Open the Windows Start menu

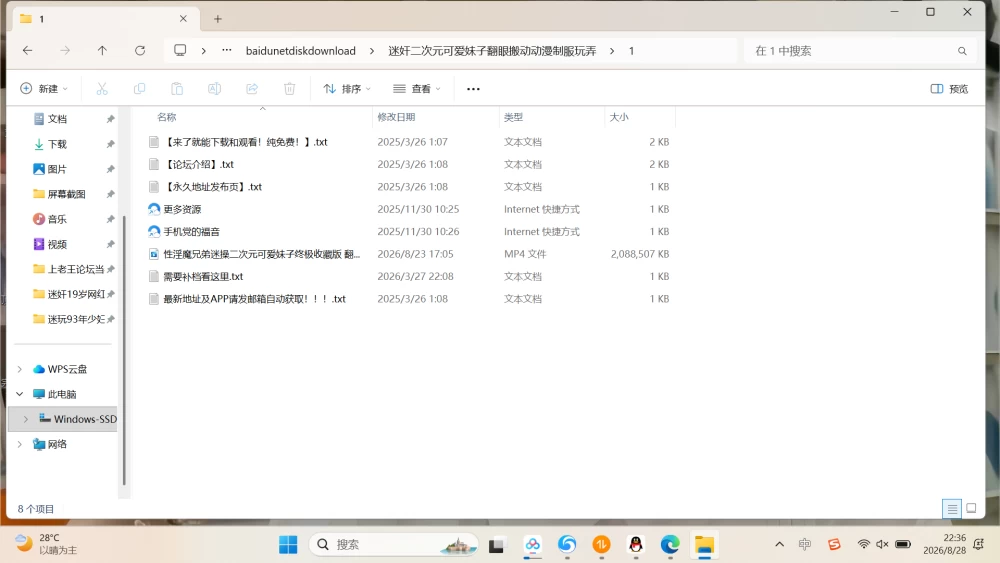pyautogui.click(x=288, y=545)
